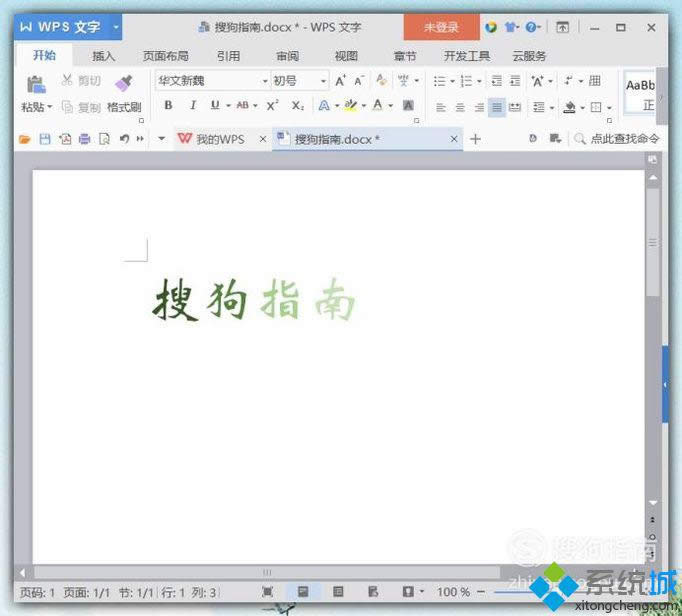Open the 开发工具 (Developer) tab
Image resolution: width=682 pixels, height=616 pixels.
point(467,56)
